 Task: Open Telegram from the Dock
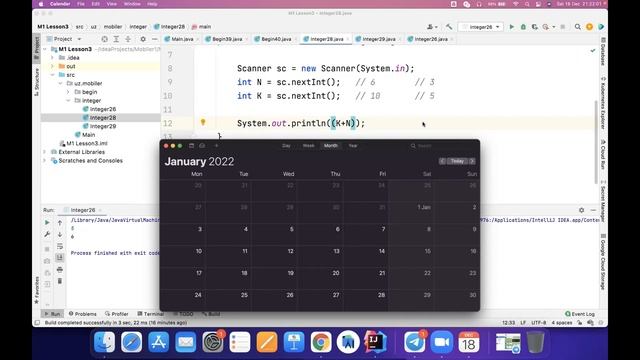coord(415,342)
